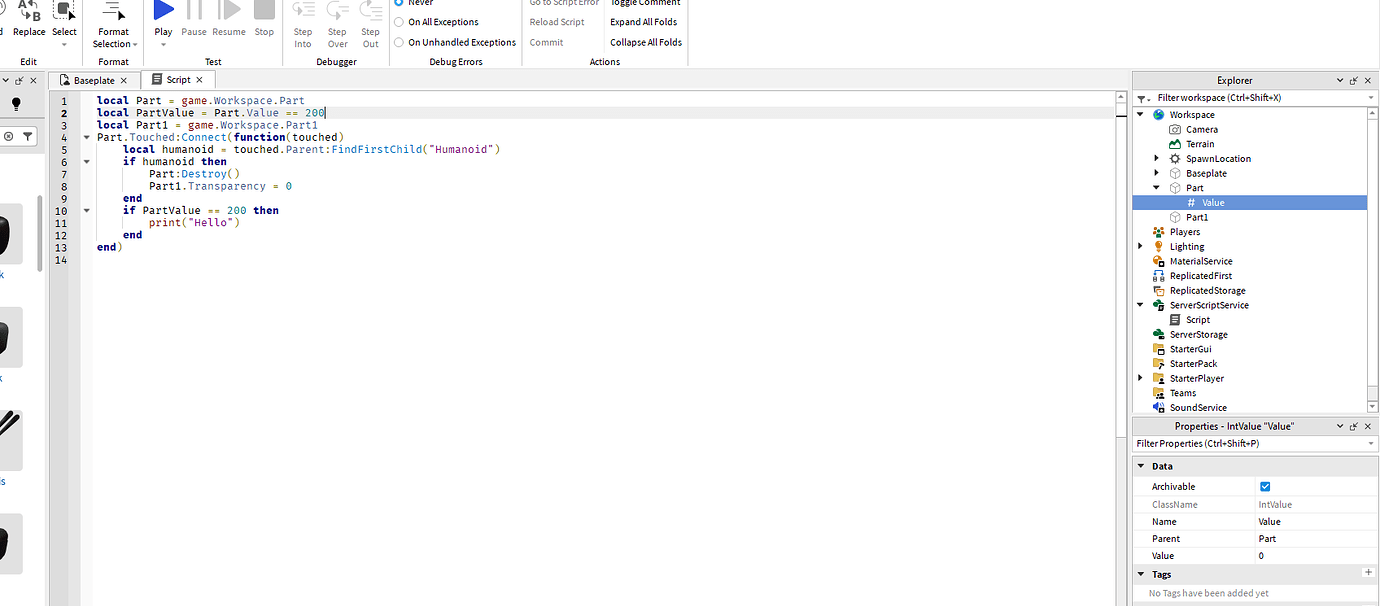1380x606 pixels.
Task: Collapse the code fold at line 4
Action: click(x=86, y=136)
